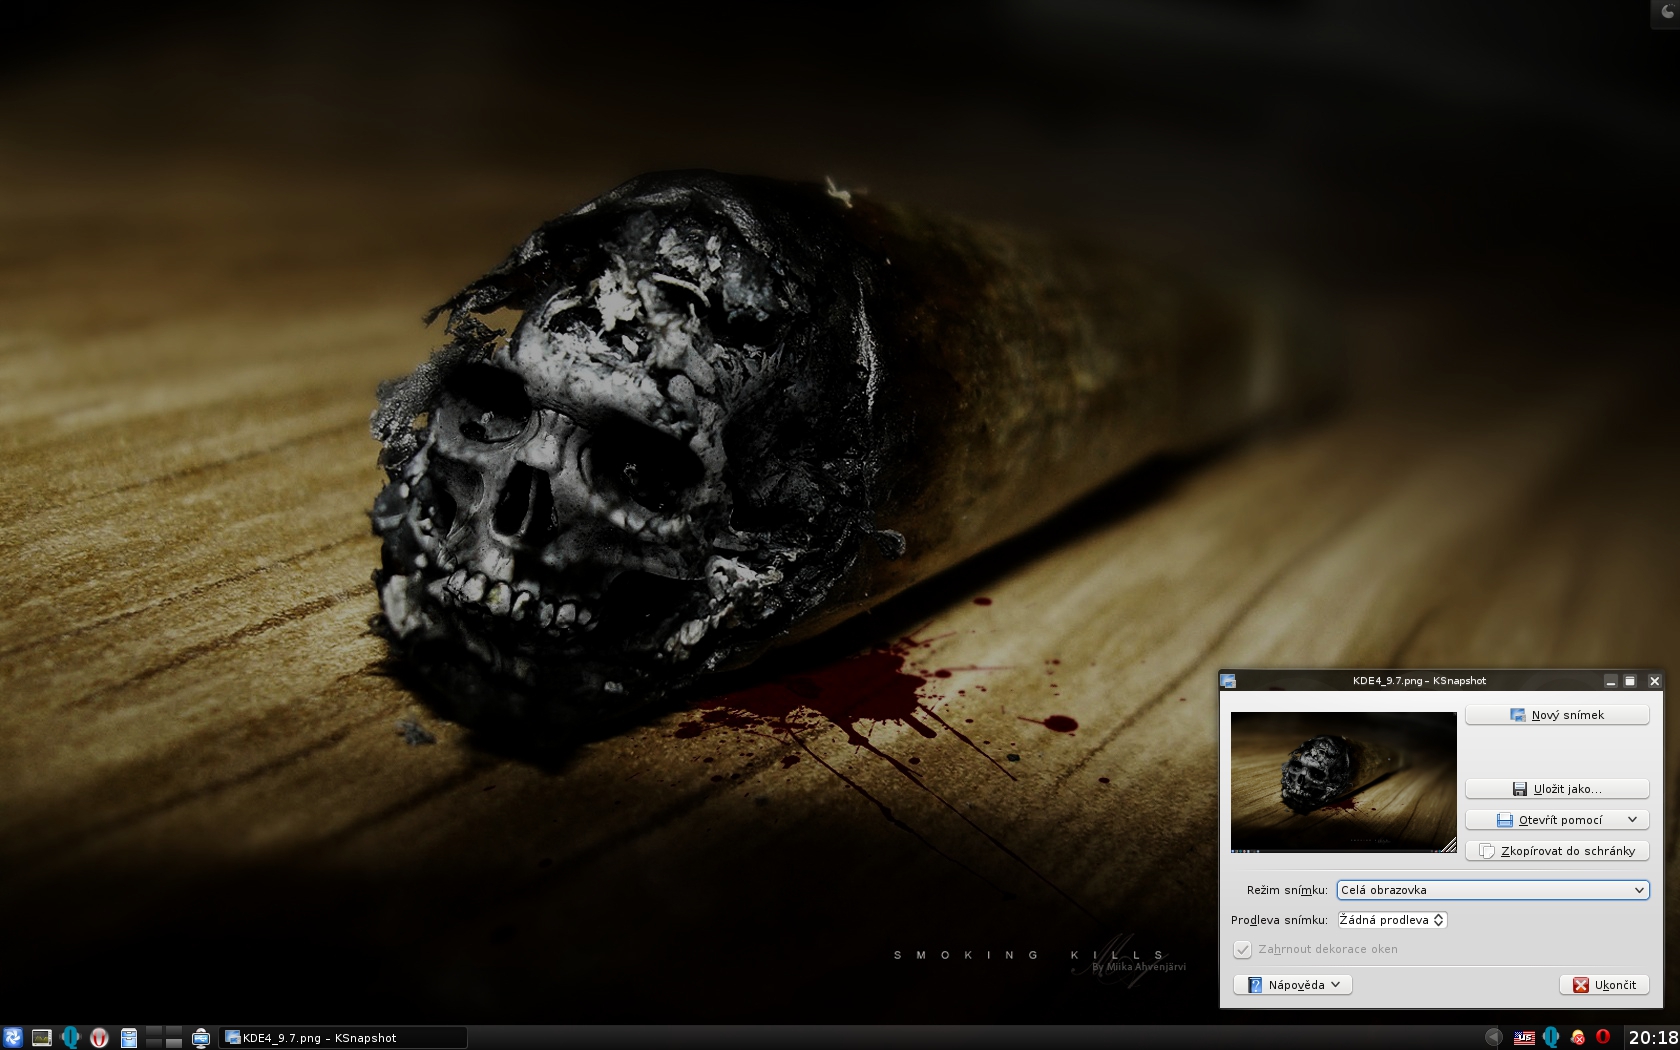Viewport: 1680px width, 1050px height.
Task: Click the snapshot preview thumbnail
Action: pyautogui.click(x=1343, y=782)
